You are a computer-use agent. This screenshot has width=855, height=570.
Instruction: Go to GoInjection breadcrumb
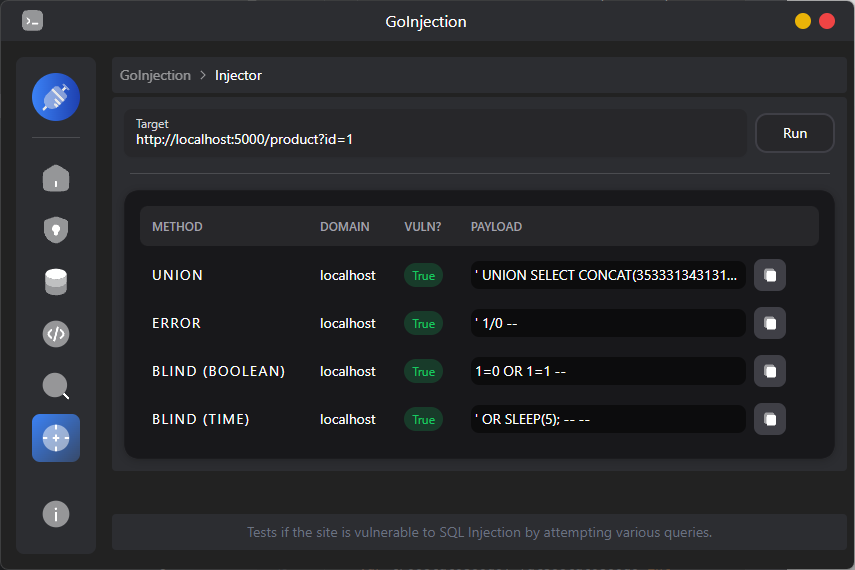tap(155, 75)
